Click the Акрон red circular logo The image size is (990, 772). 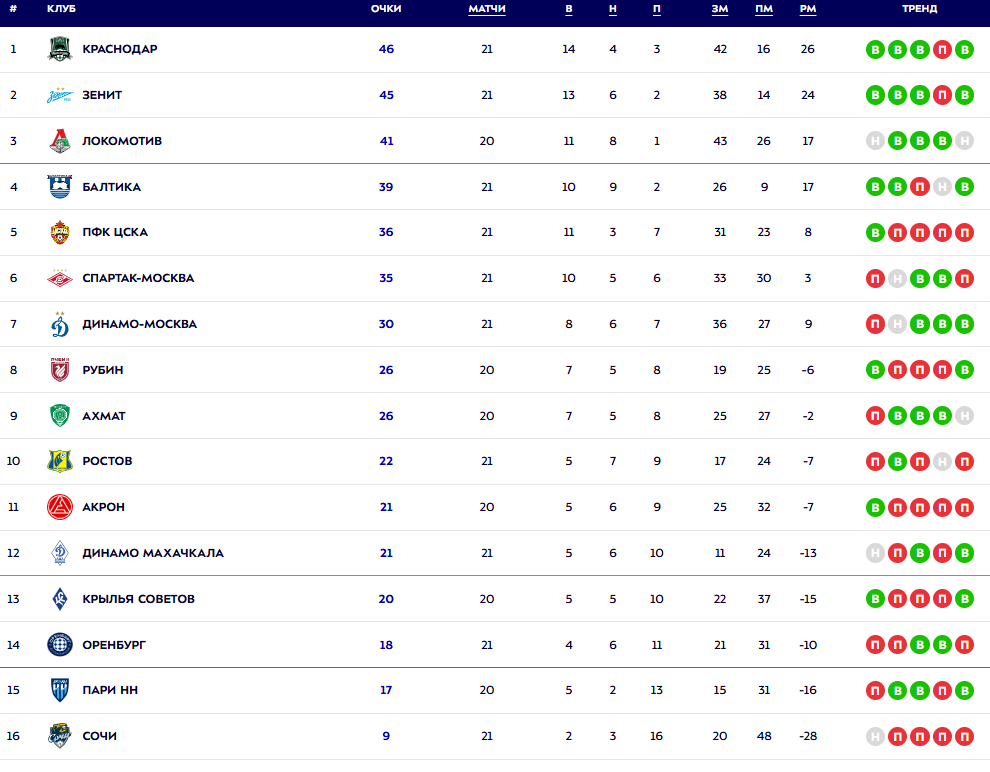coord(60,508)
